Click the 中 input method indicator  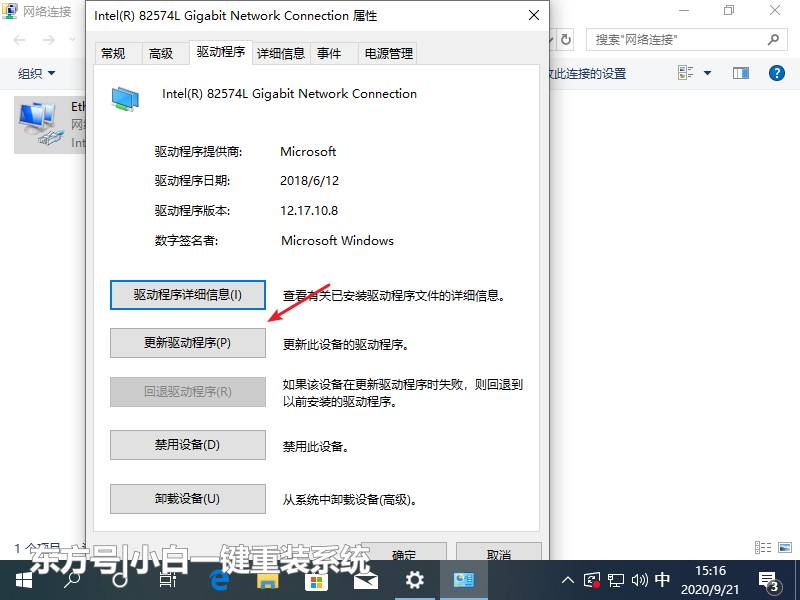[663, 579]
